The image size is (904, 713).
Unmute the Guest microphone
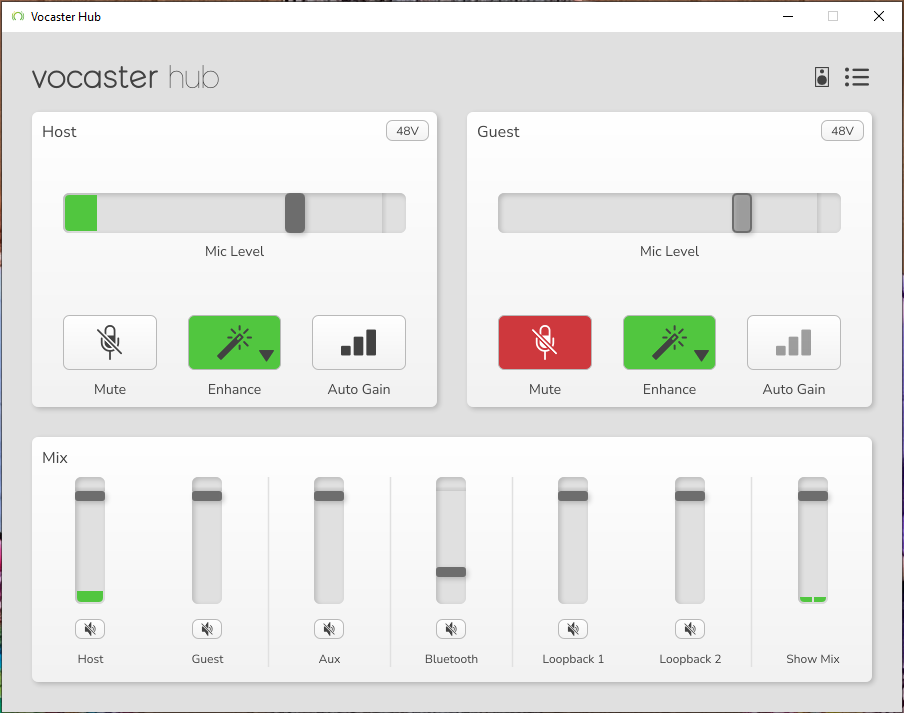[544, 341]
